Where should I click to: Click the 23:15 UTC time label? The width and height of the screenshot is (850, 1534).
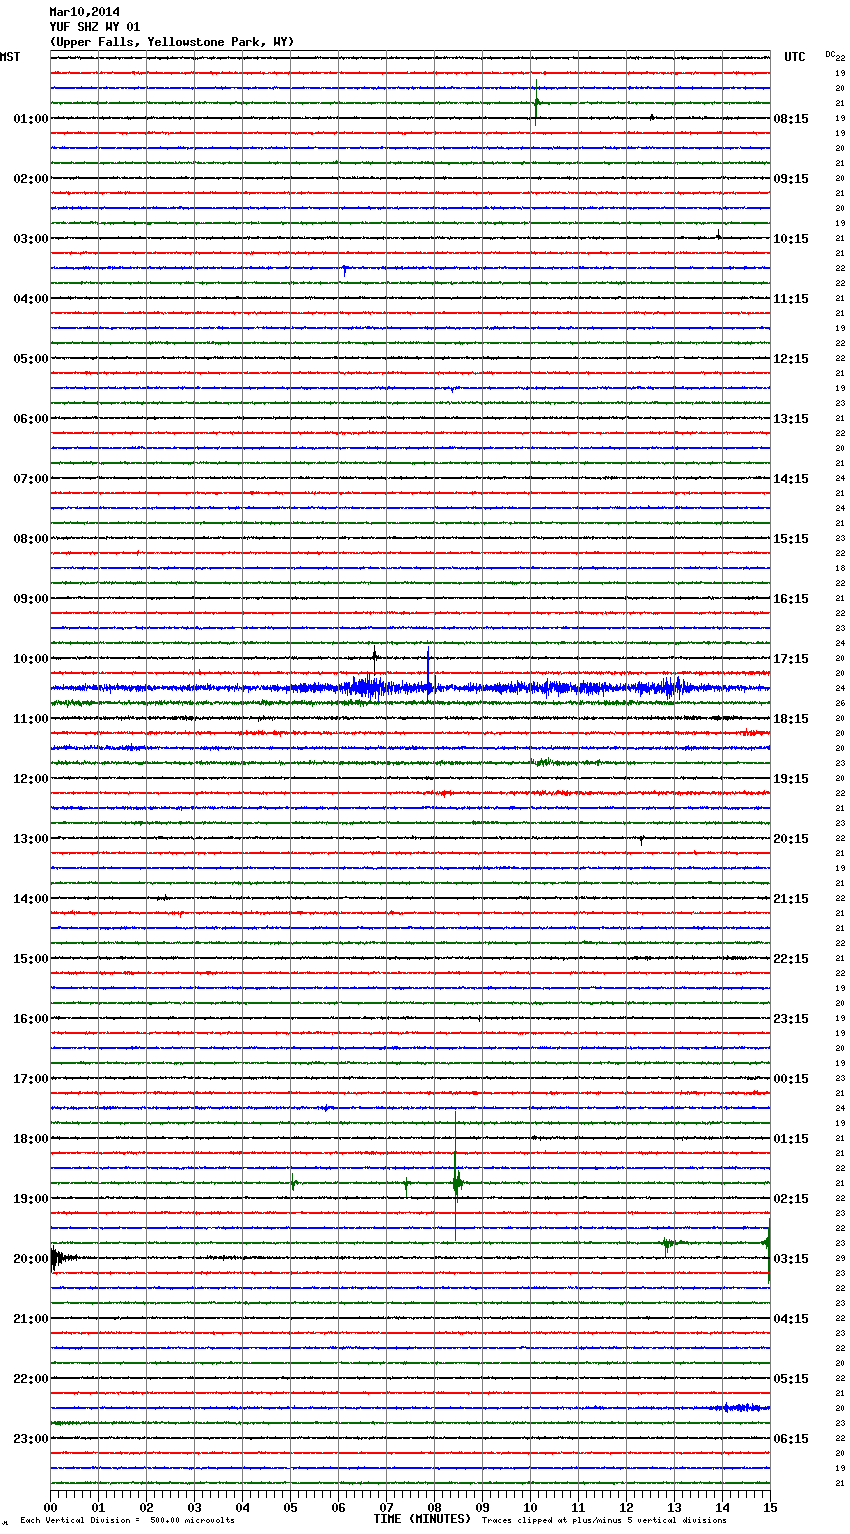pos(791,1019)
